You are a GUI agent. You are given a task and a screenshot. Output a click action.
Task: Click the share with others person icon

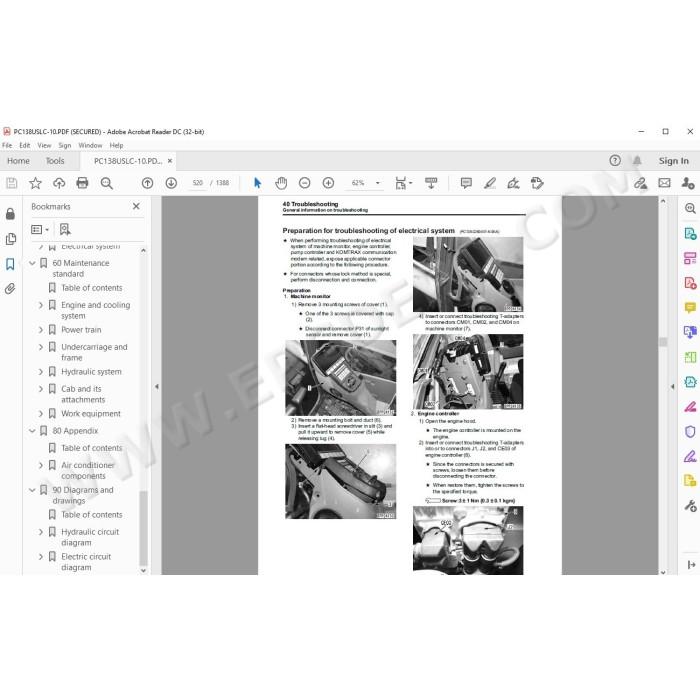688,183
